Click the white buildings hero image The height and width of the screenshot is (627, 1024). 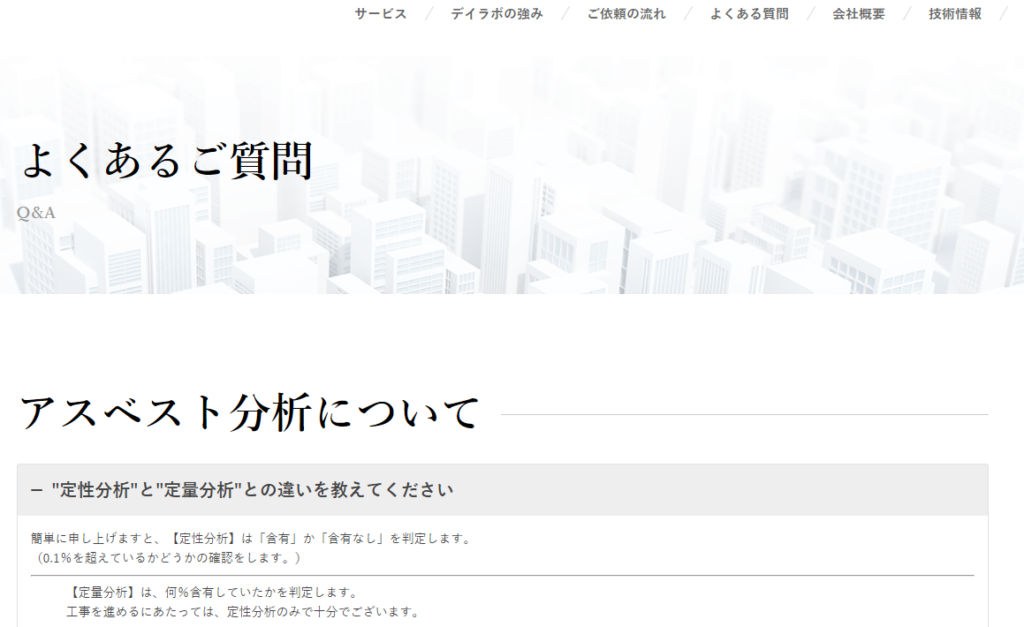(650, 200)
